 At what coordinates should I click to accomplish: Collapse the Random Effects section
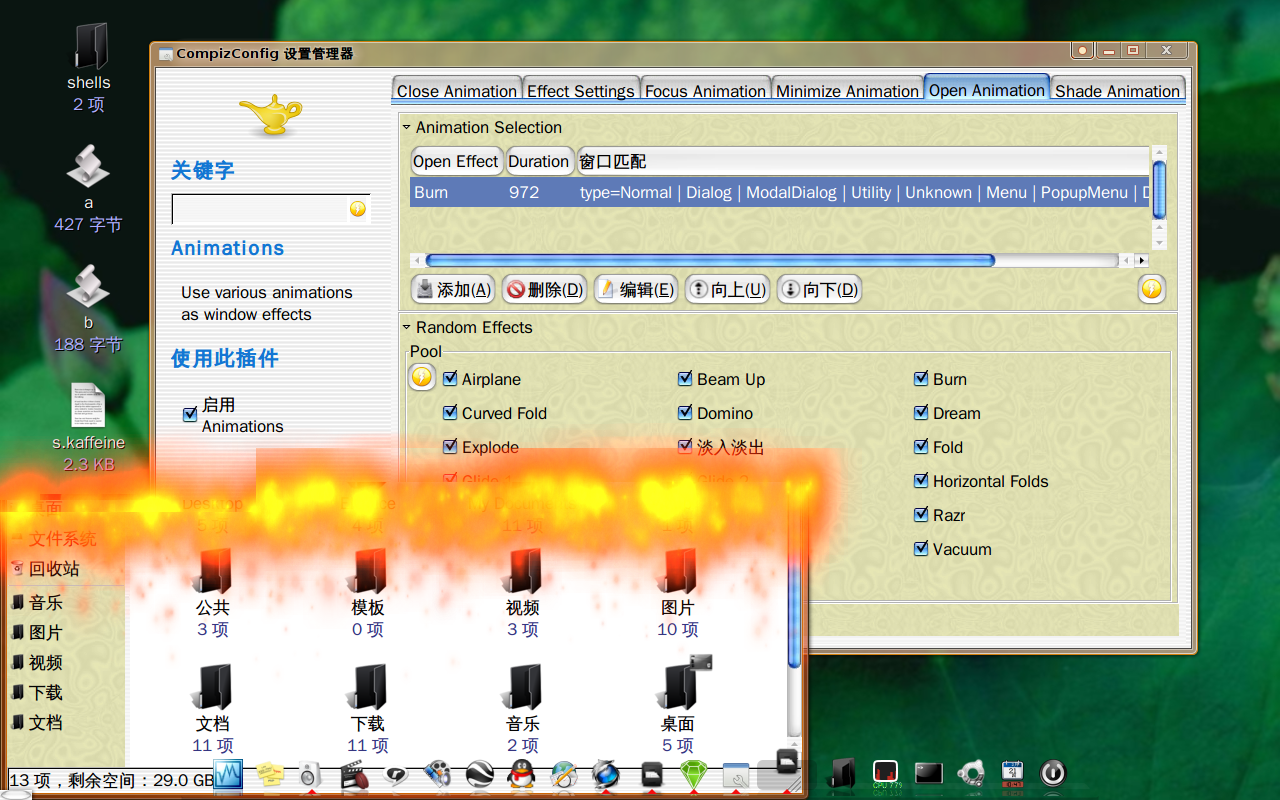coord(407,327)
